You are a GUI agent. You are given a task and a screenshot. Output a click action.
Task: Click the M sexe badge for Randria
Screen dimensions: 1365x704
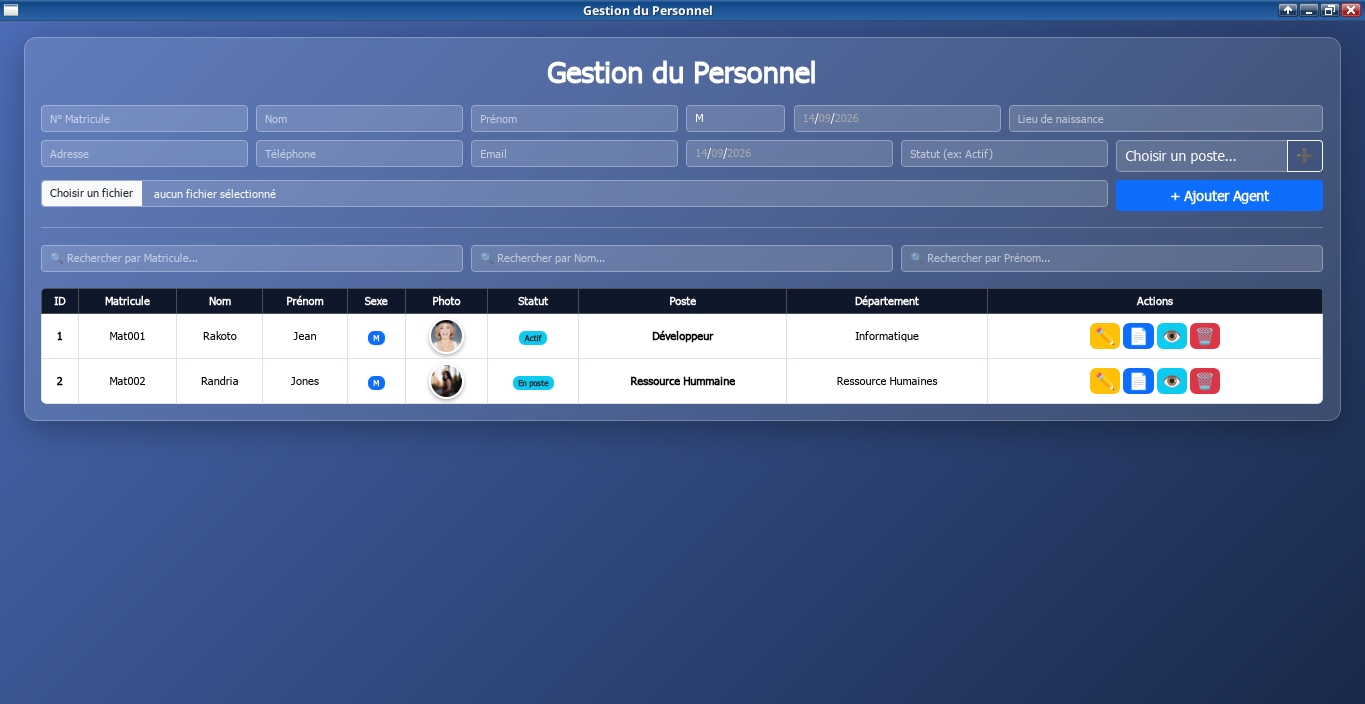tap(376, 383)
